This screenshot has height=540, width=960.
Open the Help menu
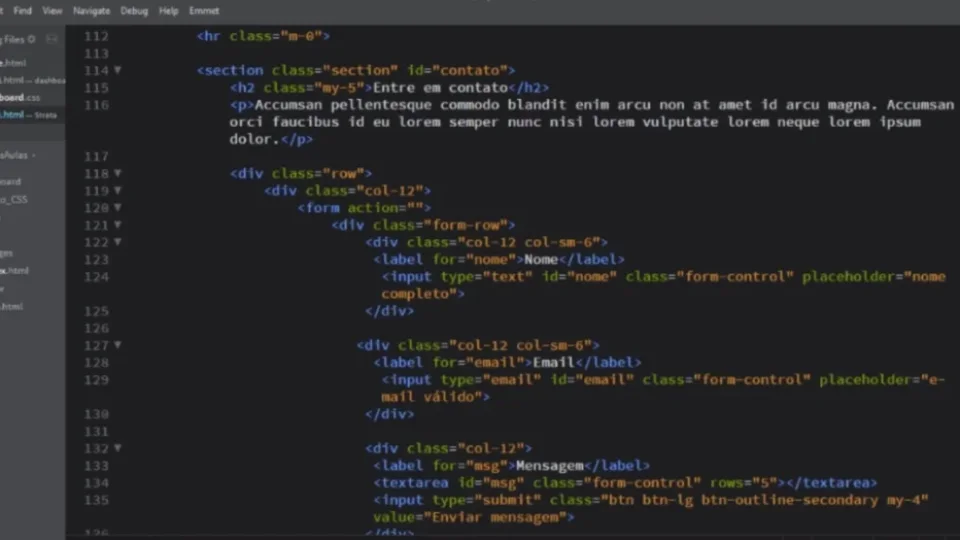pyautogui.click(x=168, y=11)
